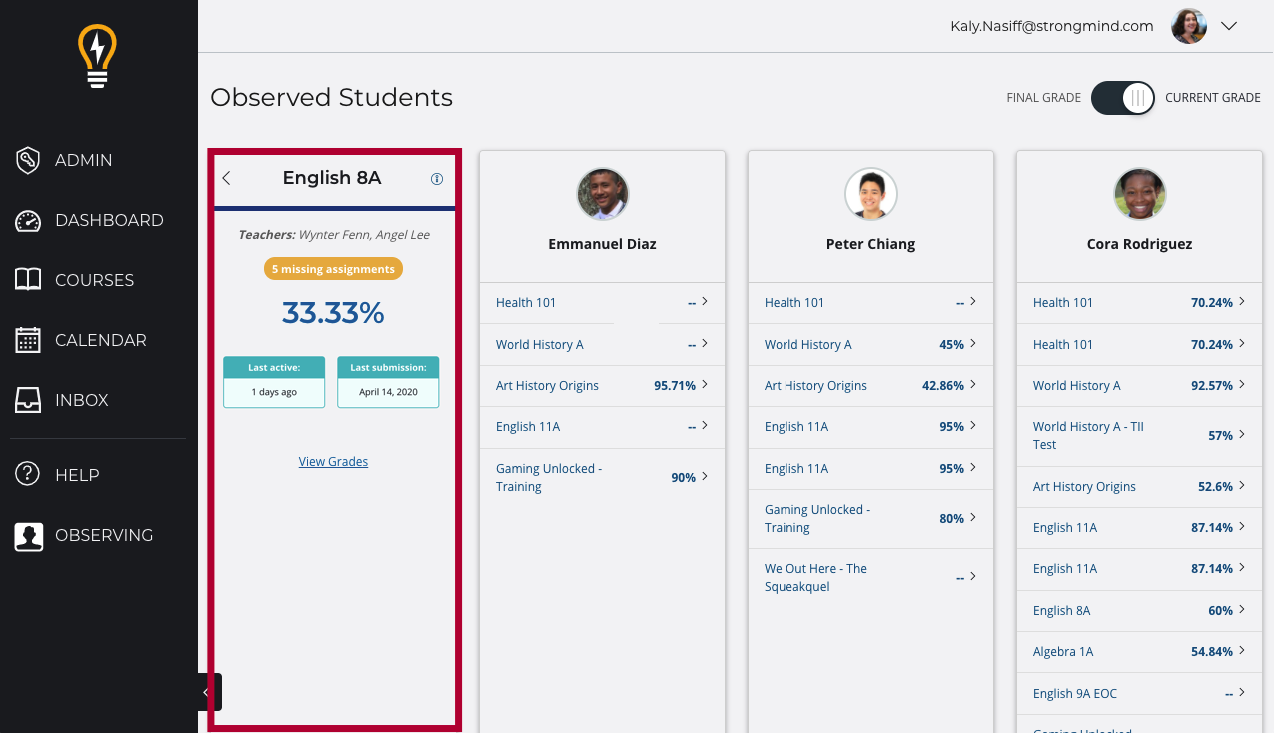The image size is (1274, 733).
Task: Click the Help question mark icon
Action: point(28,475)
